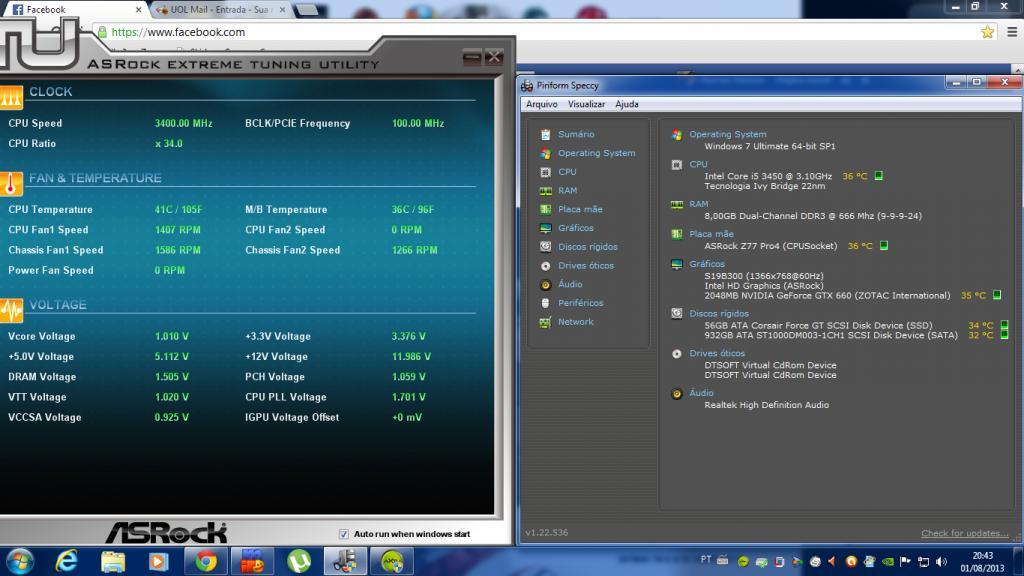This screenshot has width=1024, height=576.
Task: Switch to the UOL Mail browser tab
Action: (220, 10)
